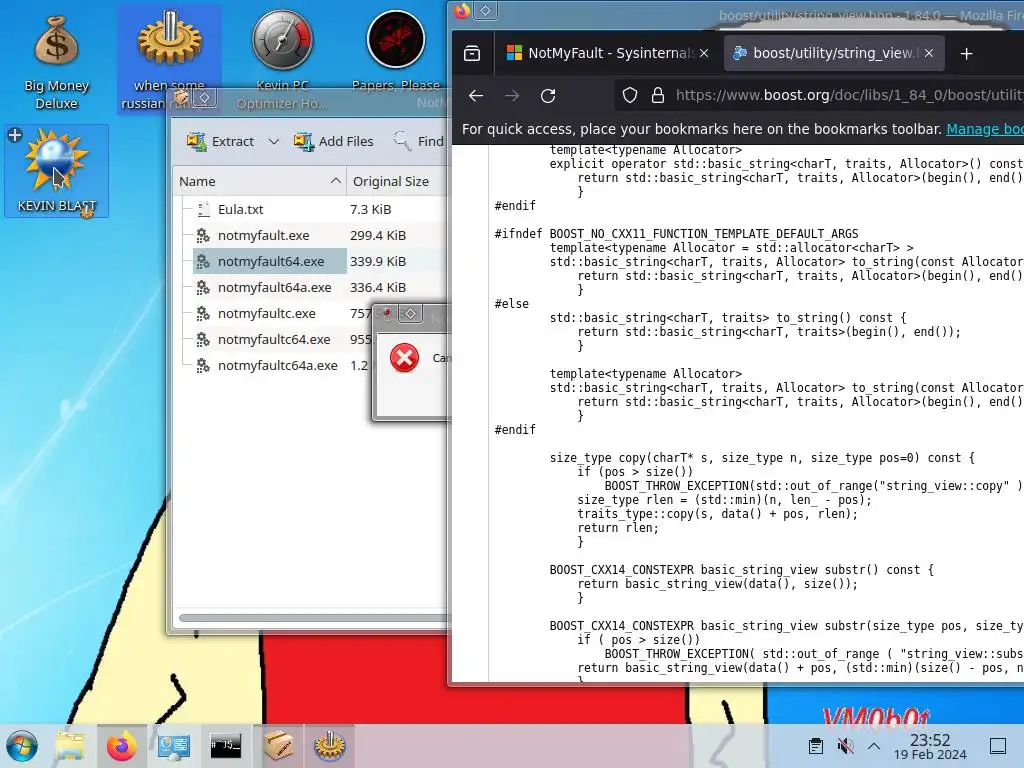Sort archive list by Name column
The image size is (1024, 768).
[x=259, y=182]
